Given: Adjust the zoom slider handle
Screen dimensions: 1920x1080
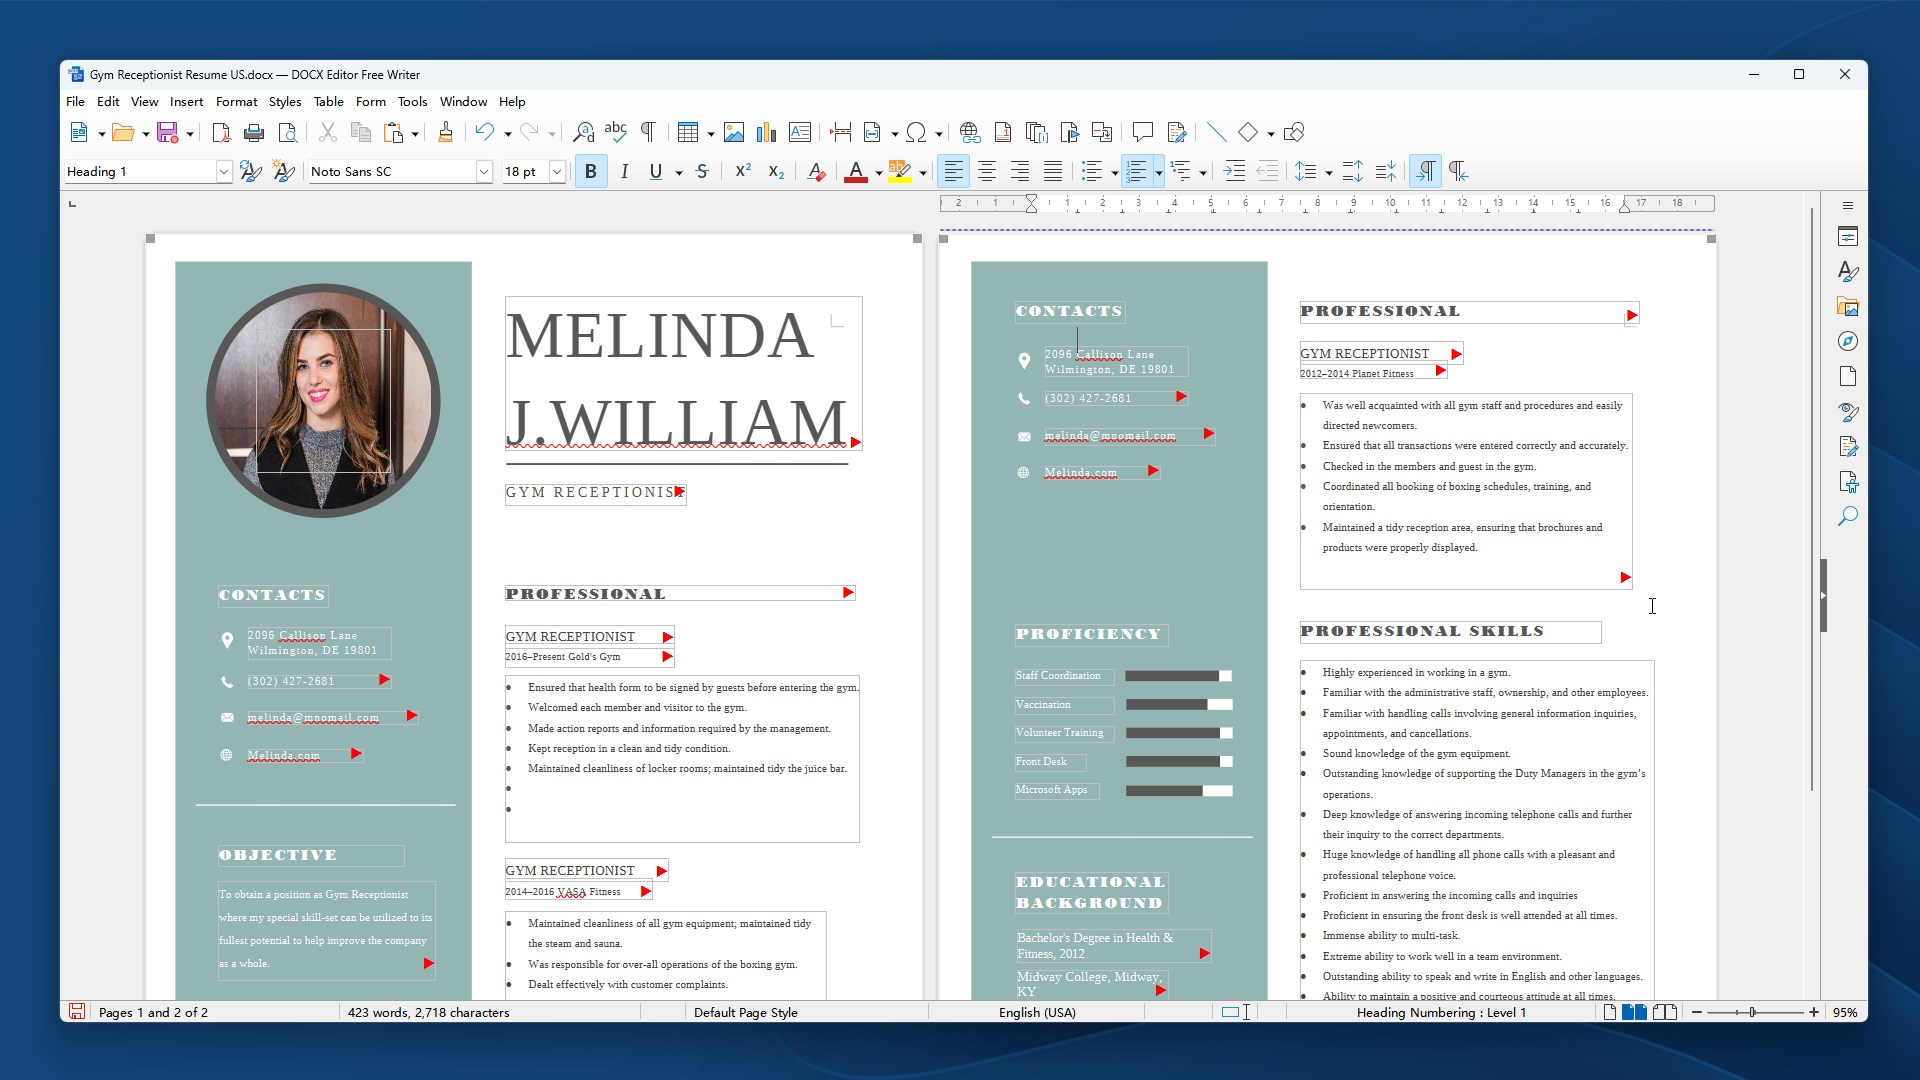Looking at the screenshot, I should tap(1752, 1012).
